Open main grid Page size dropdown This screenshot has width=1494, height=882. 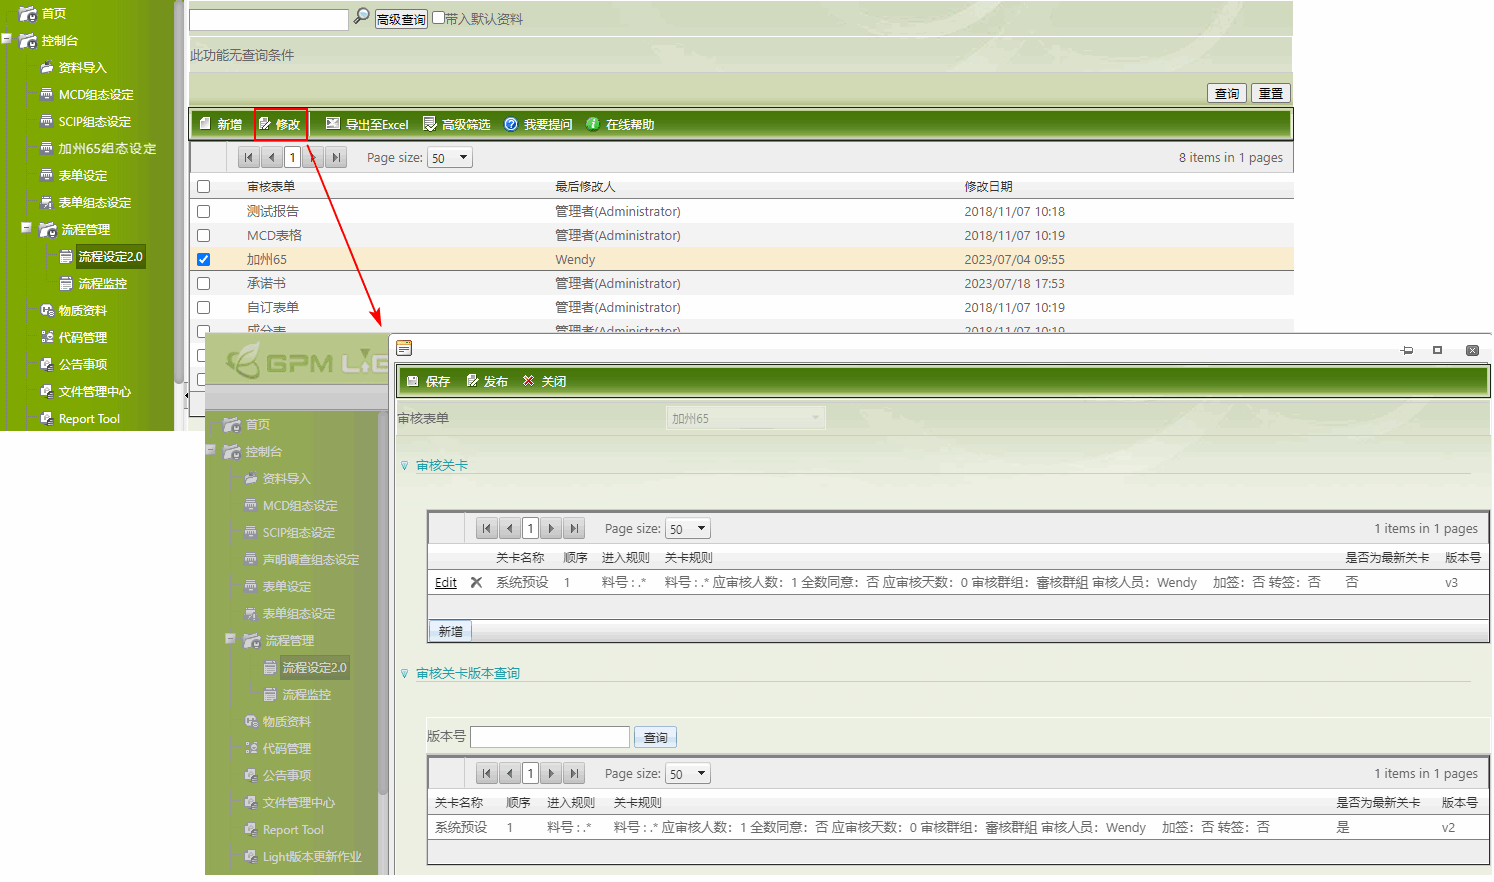coord(449,157)
